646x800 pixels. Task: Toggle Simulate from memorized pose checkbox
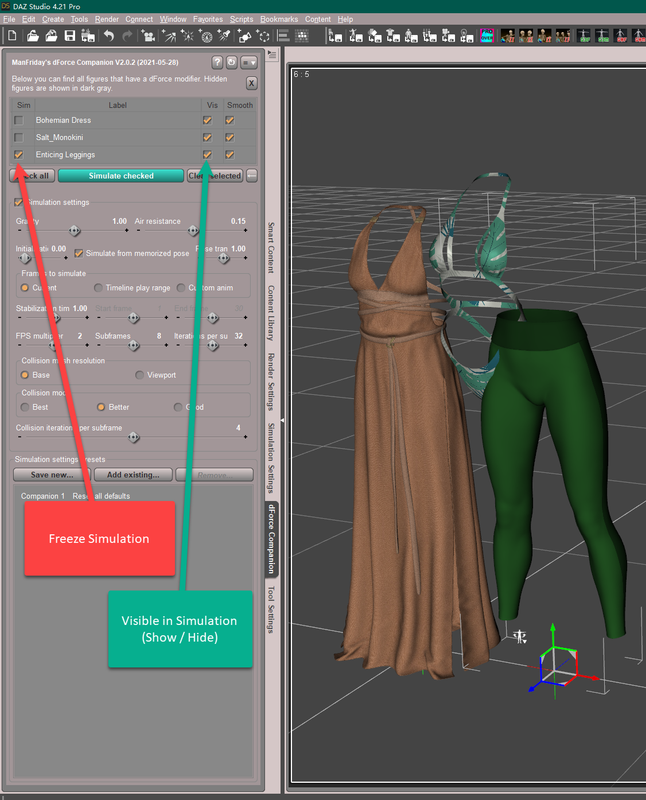79,253
